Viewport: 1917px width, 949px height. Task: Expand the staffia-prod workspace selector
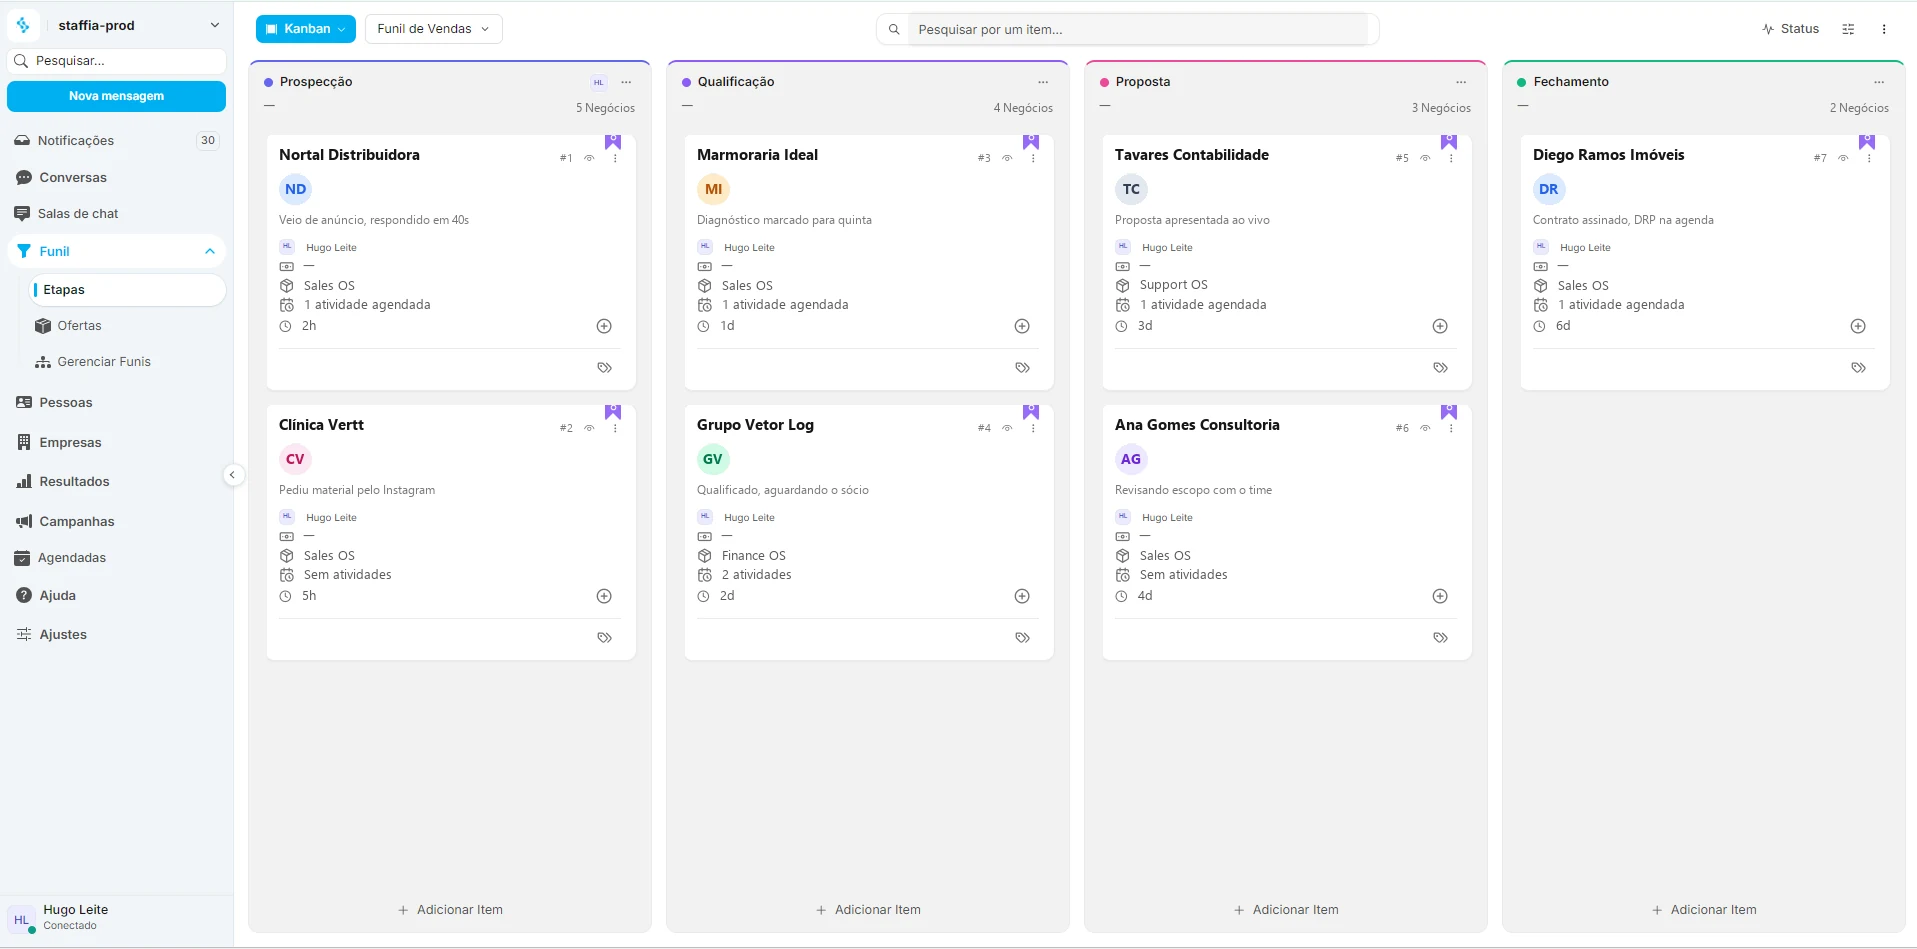tap(116, 25)
